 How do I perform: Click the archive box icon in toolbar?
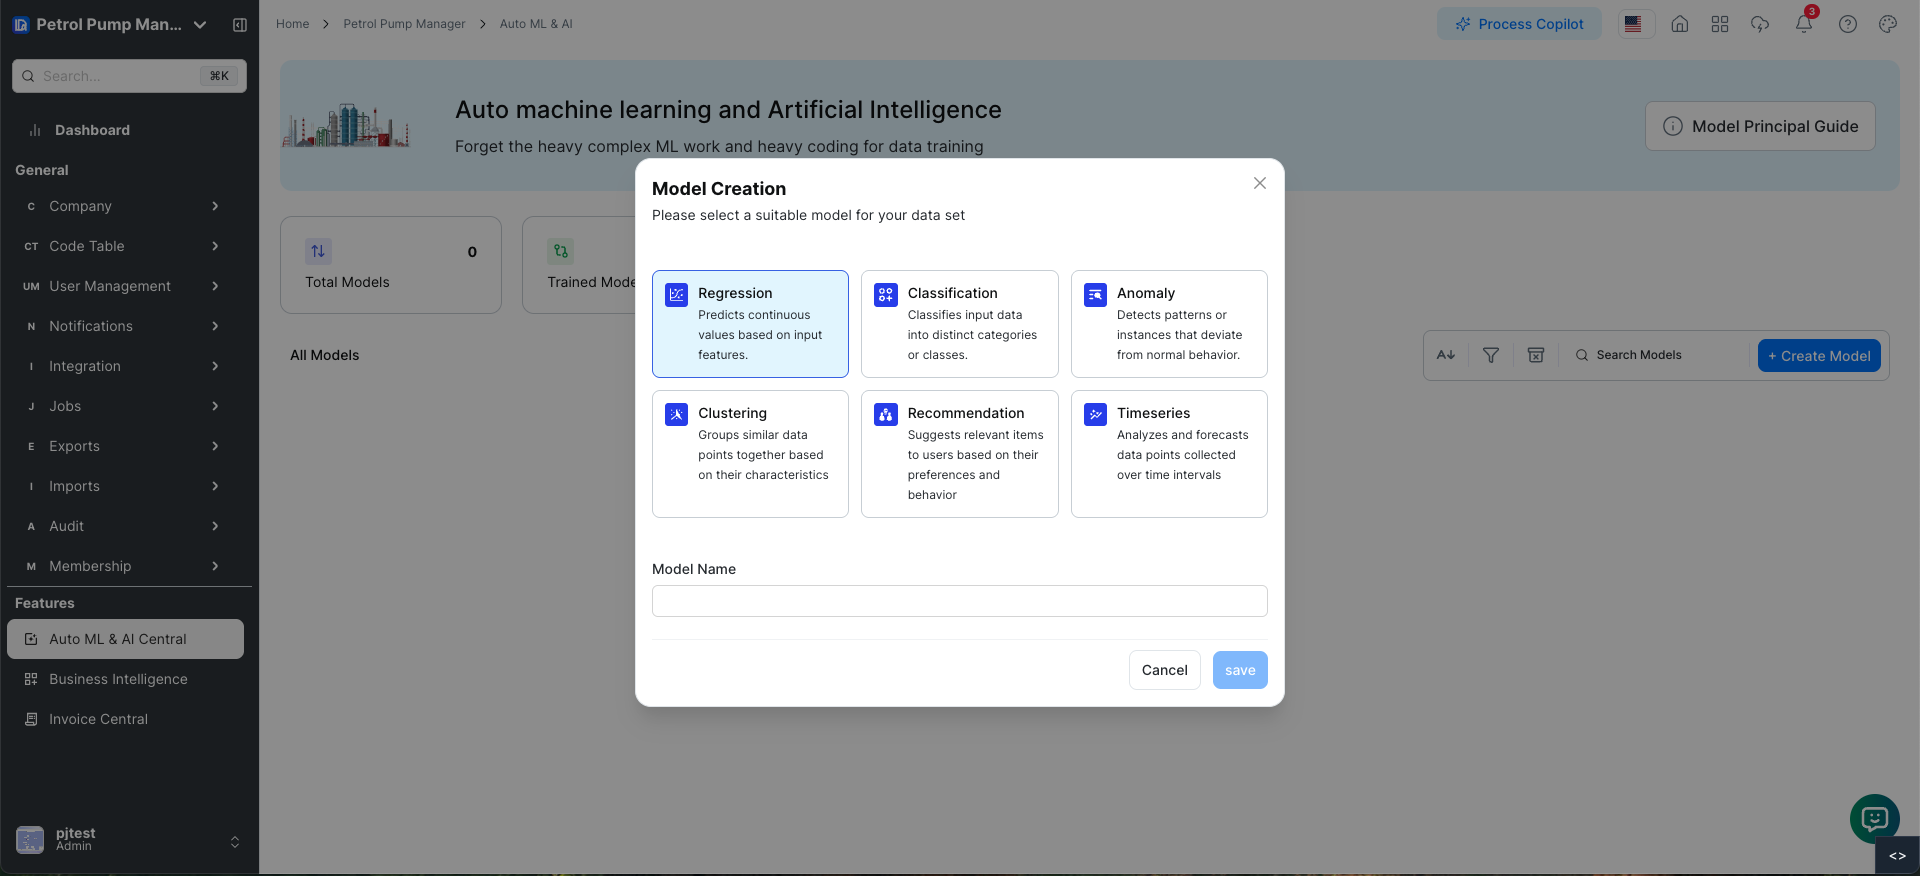[x=1536, y=355]
